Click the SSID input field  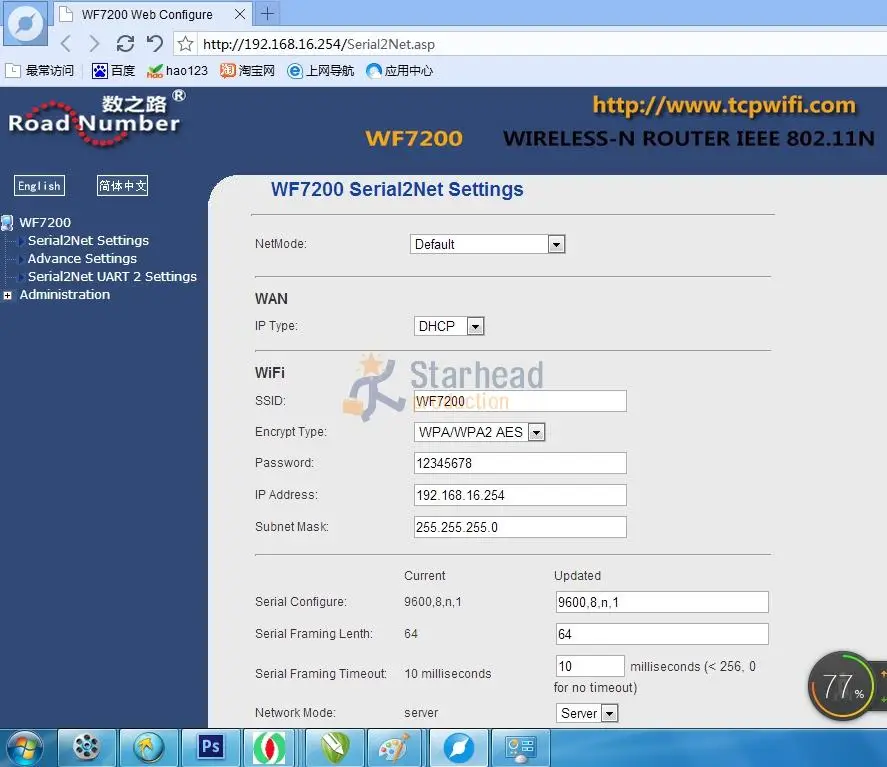(x=520, y=401)
